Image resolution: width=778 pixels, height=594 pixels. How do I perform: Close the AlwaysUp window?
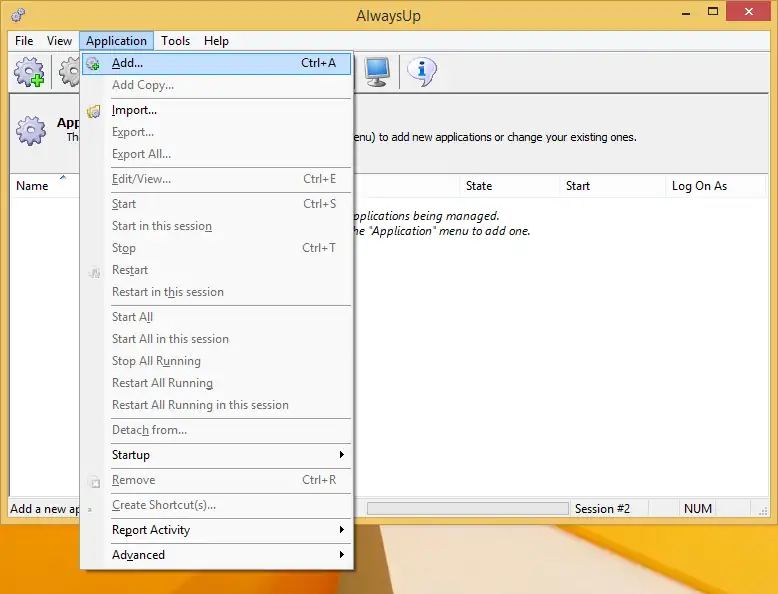coord(749,11)
